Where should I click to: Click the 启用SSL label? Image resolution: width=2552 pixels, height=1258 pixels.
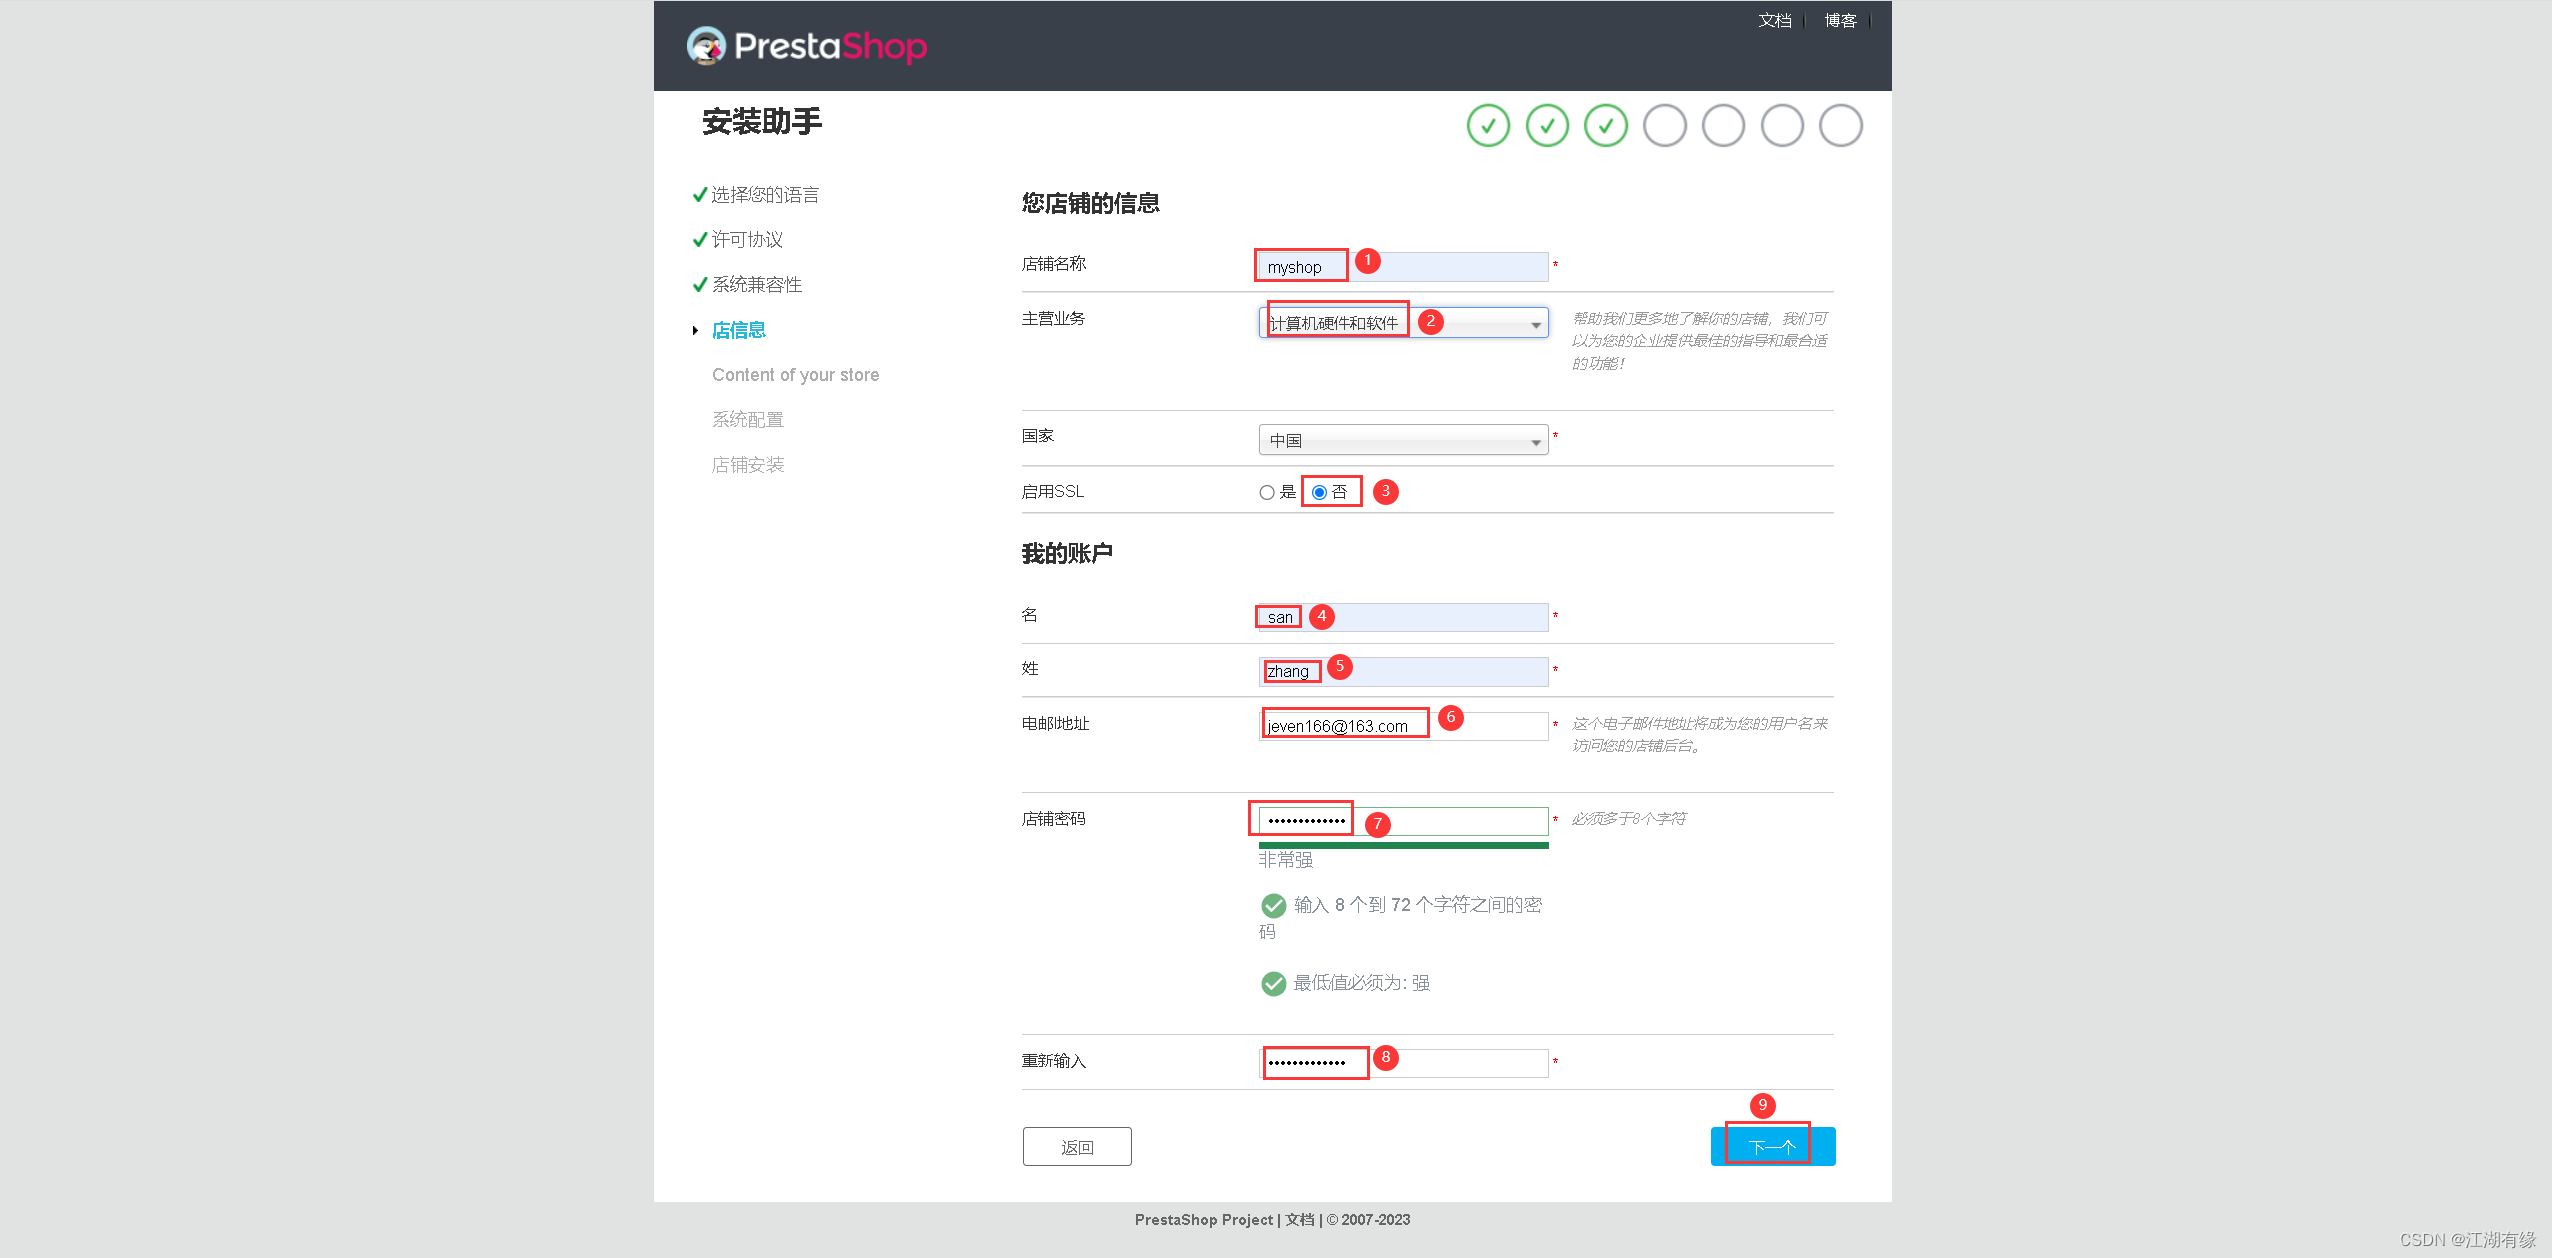[x=1052, y=492]
